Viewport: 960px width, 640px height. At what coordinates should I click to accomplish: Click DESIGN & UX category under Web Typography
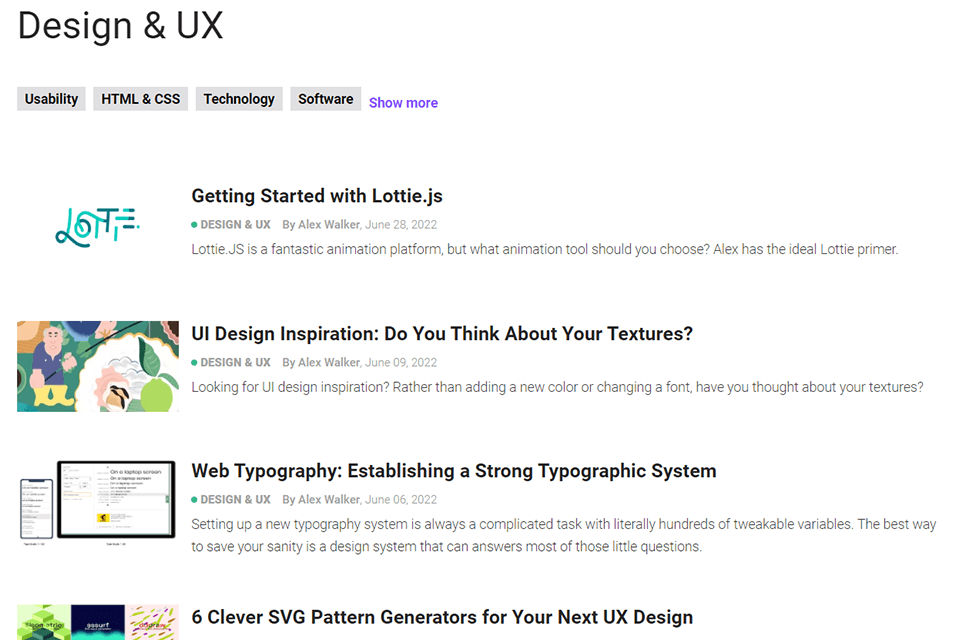click(x=235, y=500)
